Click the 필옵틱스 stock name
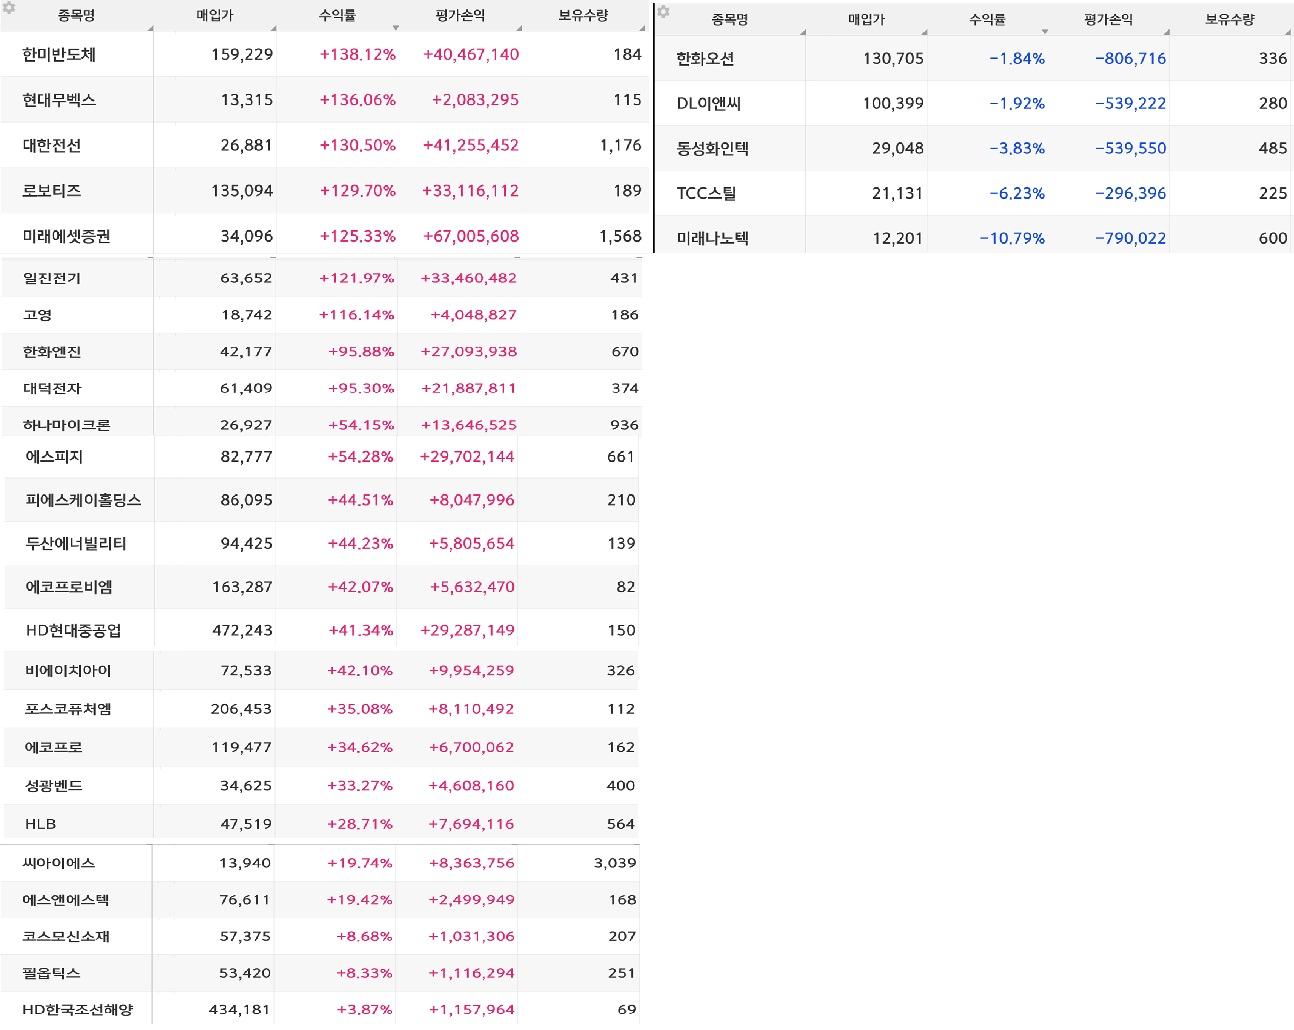Viewport: 1294px width, 1030px height. (51, 973)
